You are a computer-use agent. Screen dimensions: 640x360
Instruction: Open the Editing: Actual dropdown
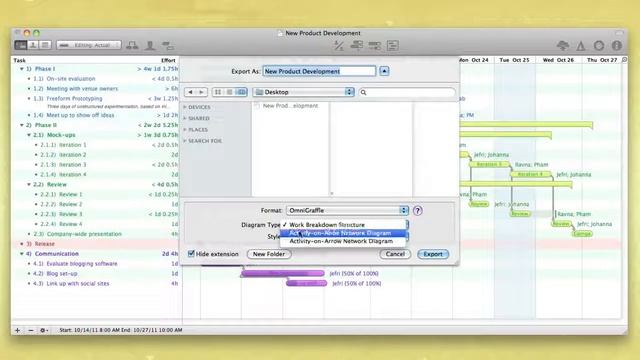89,45
